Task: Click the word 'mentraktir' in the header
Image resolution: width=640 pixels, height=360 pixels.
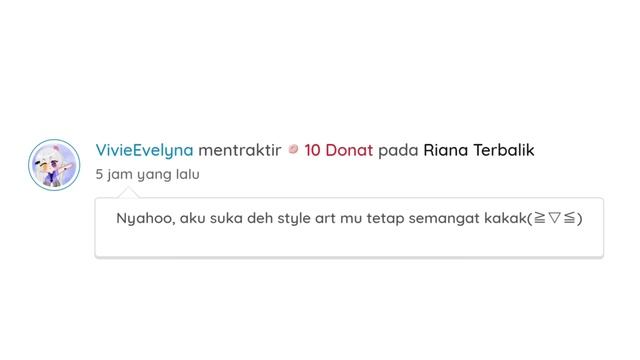Action: [x=240, y=150]
